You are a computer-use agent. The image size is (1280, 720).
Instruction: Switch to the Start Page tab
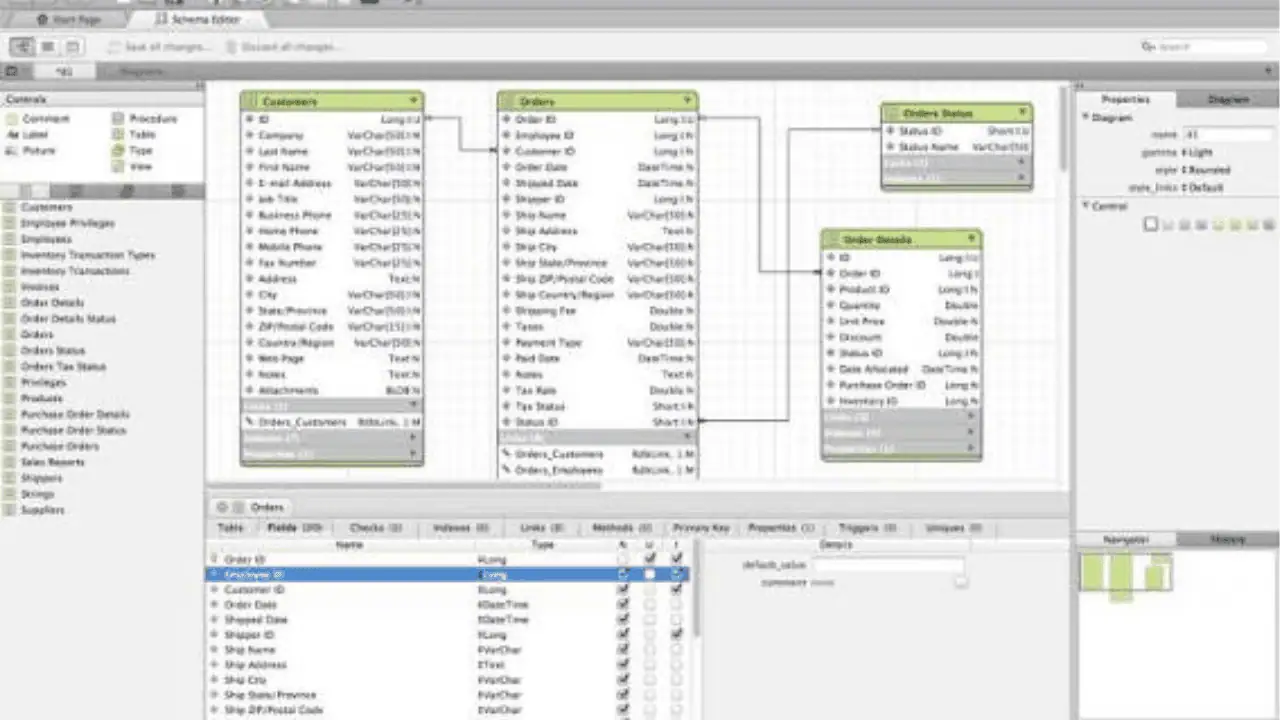coord(68,19)
